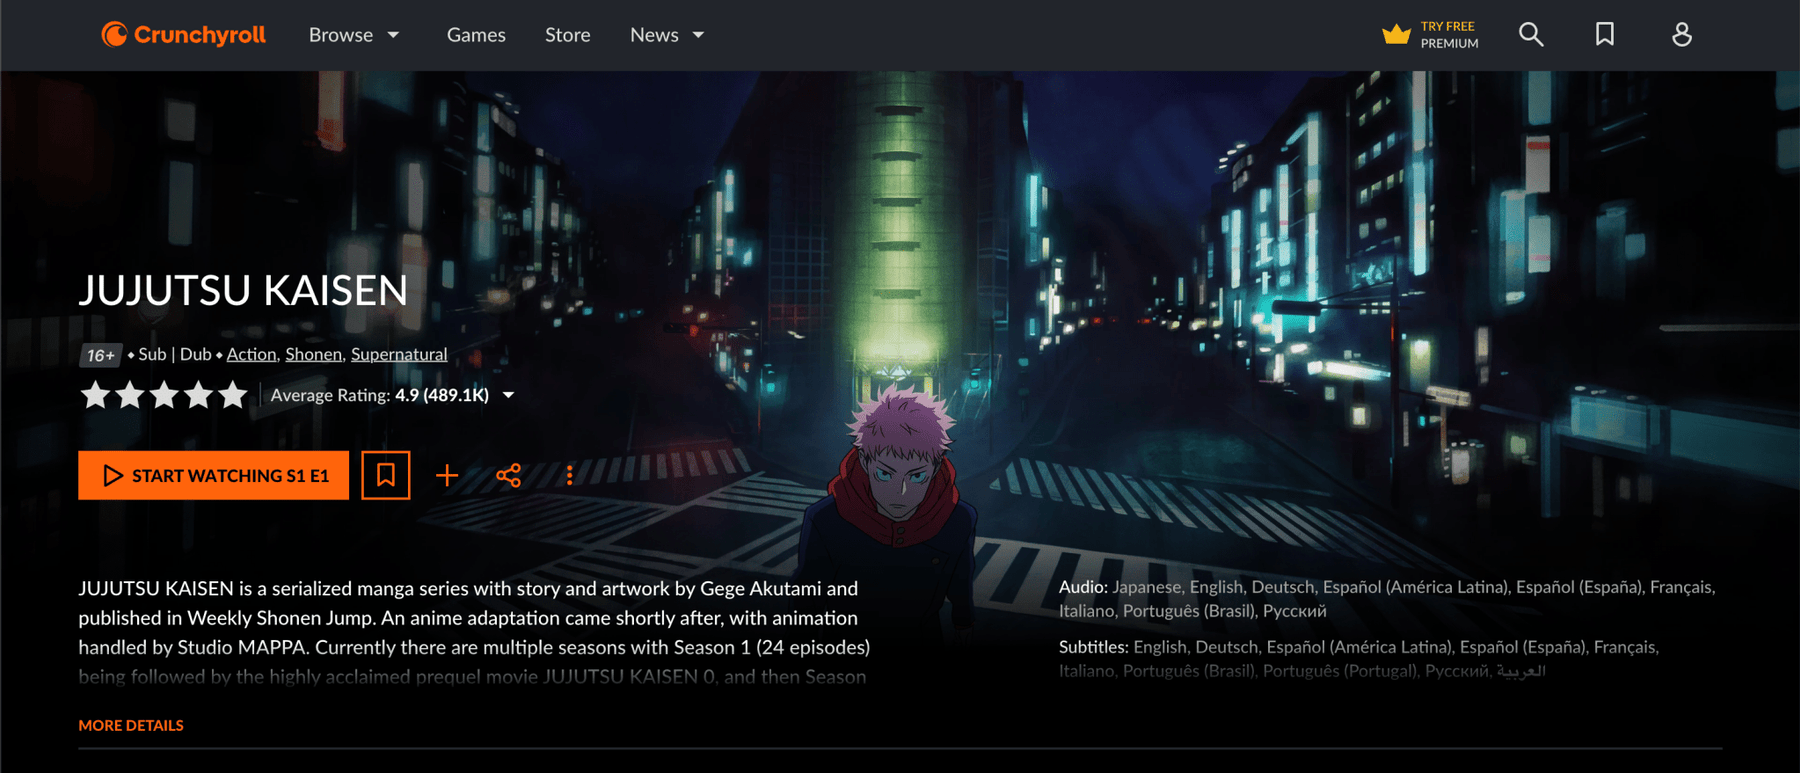Open the account profile icon

pyautogui.click(x=1681, y=35)
